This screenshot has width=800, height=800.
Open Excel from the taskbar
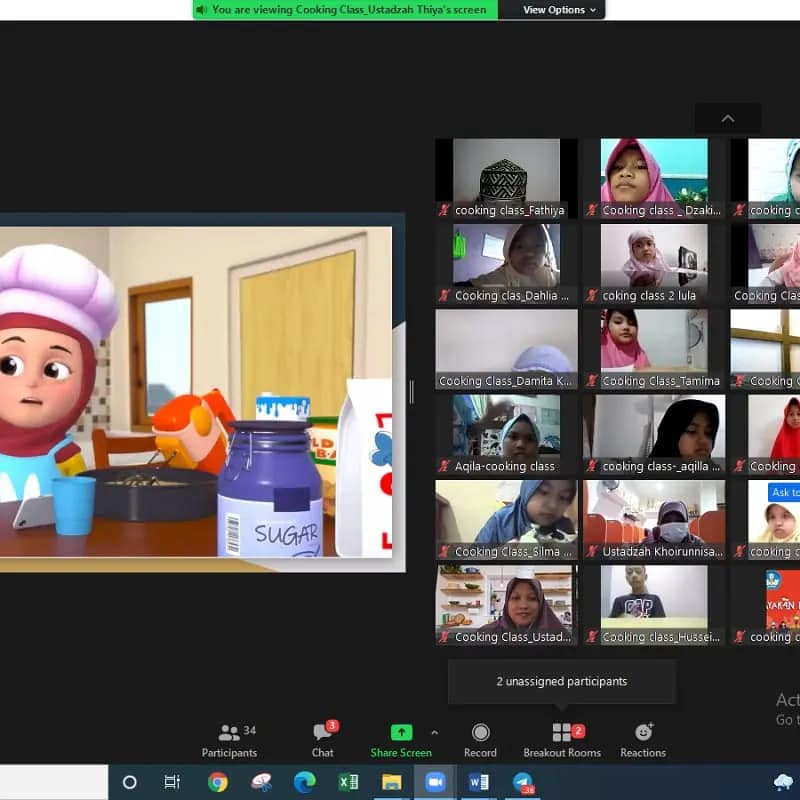[348, 782]
